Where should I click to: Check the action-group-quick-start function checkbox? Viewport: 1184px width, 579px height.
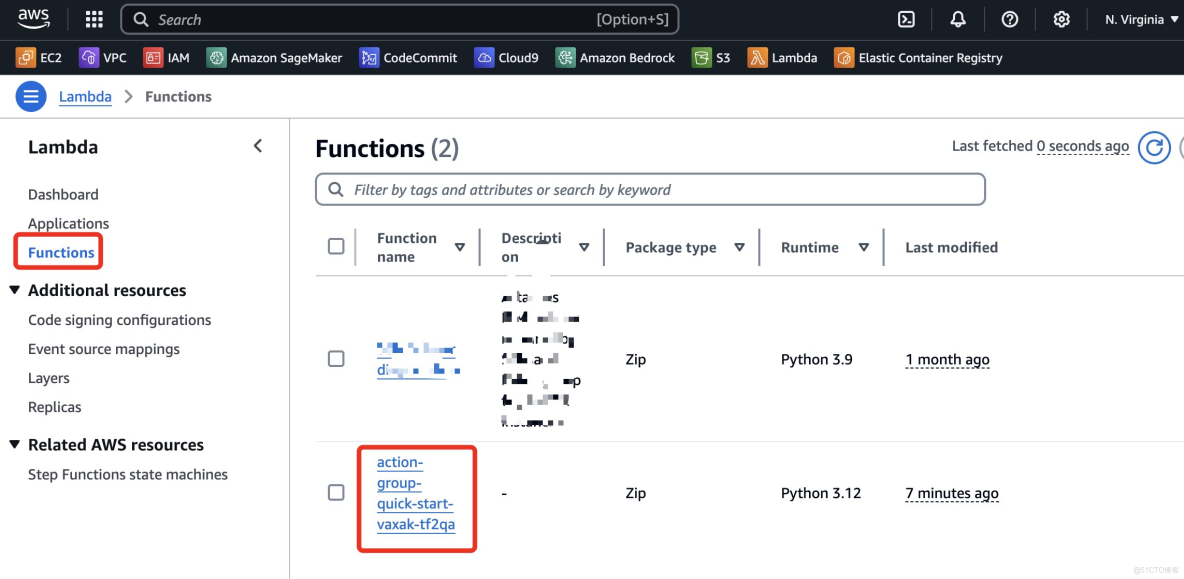pyautogui.click(x=336, y=493)
